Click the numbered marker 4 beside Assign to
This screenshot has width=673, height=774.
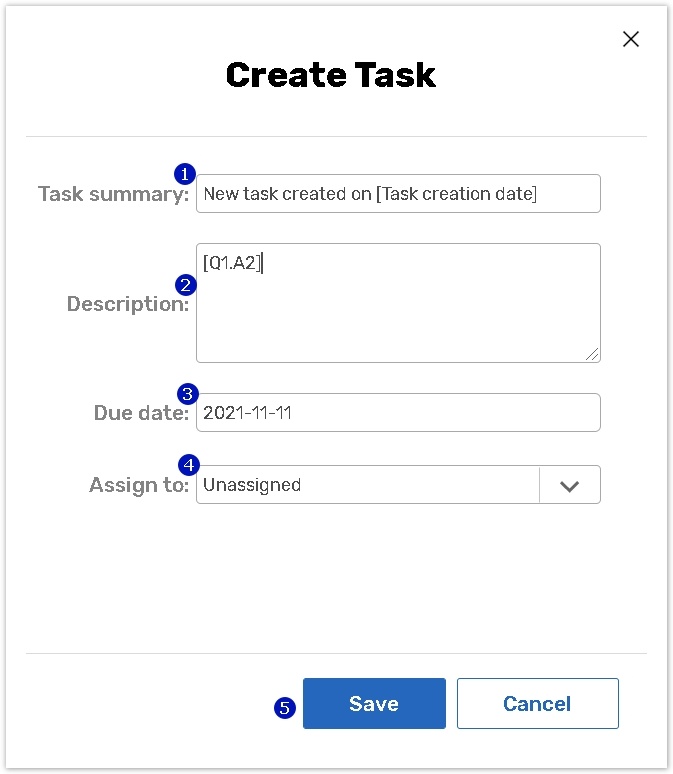point(187,465)
